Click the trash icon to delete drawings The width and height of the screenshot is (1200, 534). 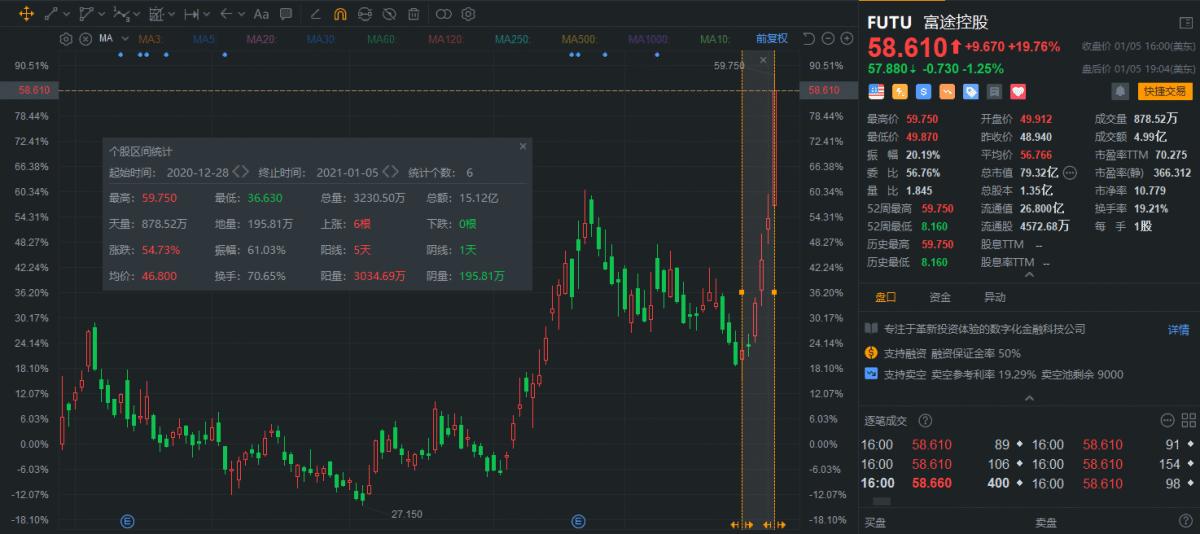pos(414,14)
